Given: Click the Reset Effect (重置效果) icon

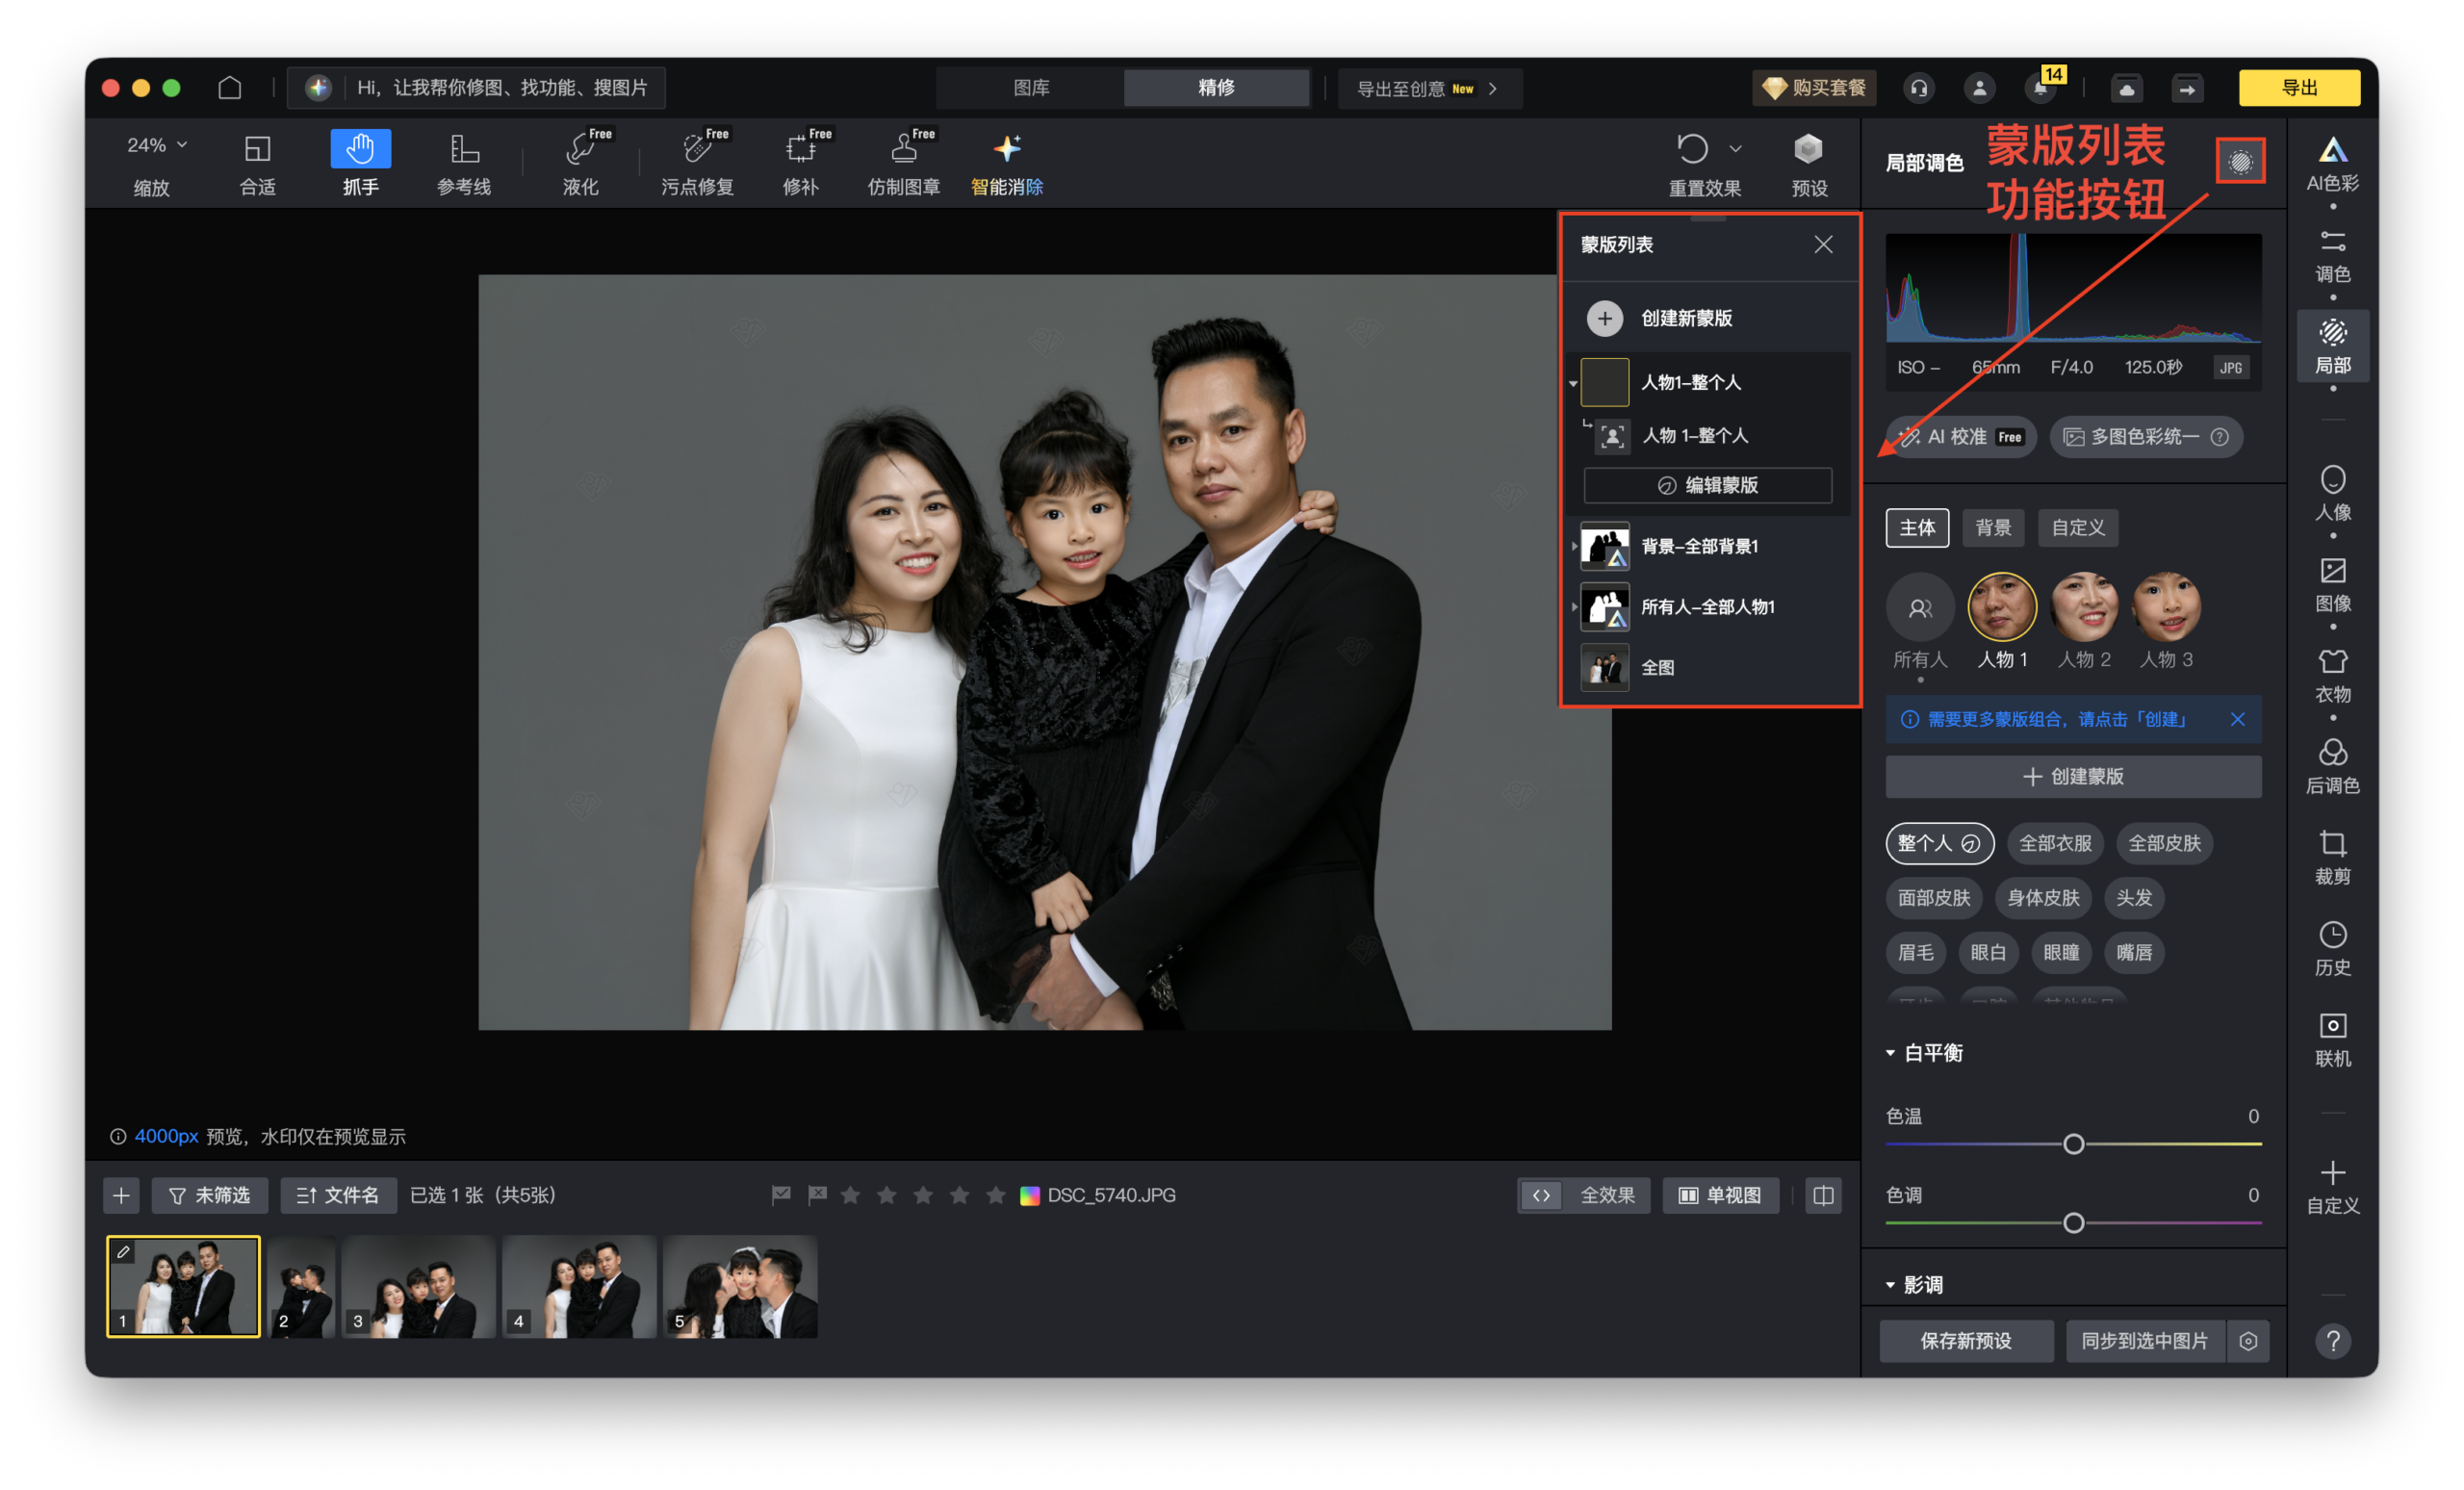Looking at the screenshot, I should tap(1692, 149).
